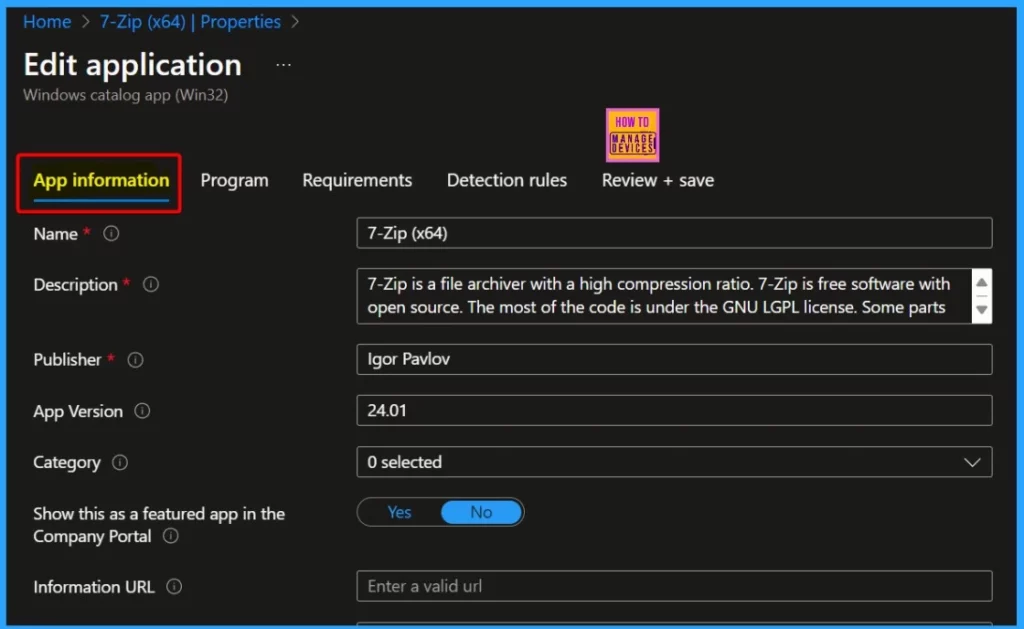Show info tooltip for Category
The image size is (1024, 629).
120,462
